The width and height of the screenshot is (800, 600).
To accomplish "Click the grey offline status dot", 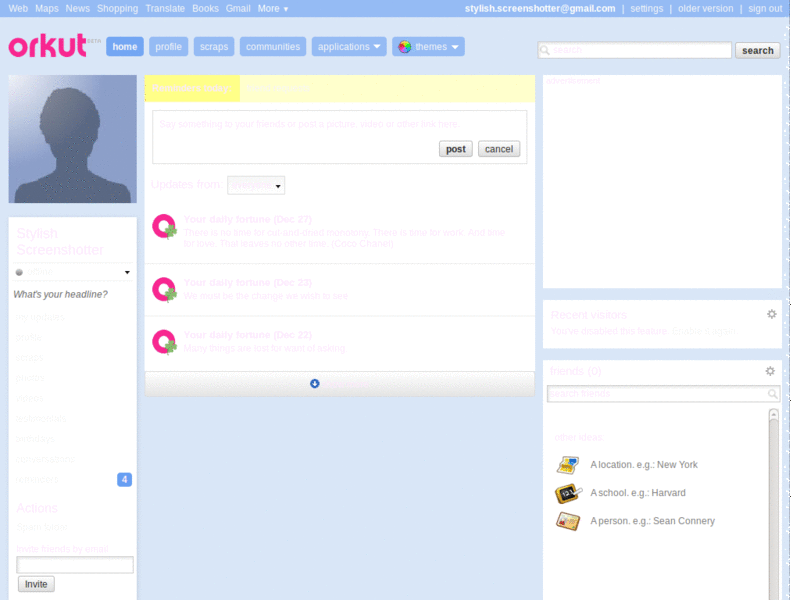I will pyautogui.click(x=19, y=272).
